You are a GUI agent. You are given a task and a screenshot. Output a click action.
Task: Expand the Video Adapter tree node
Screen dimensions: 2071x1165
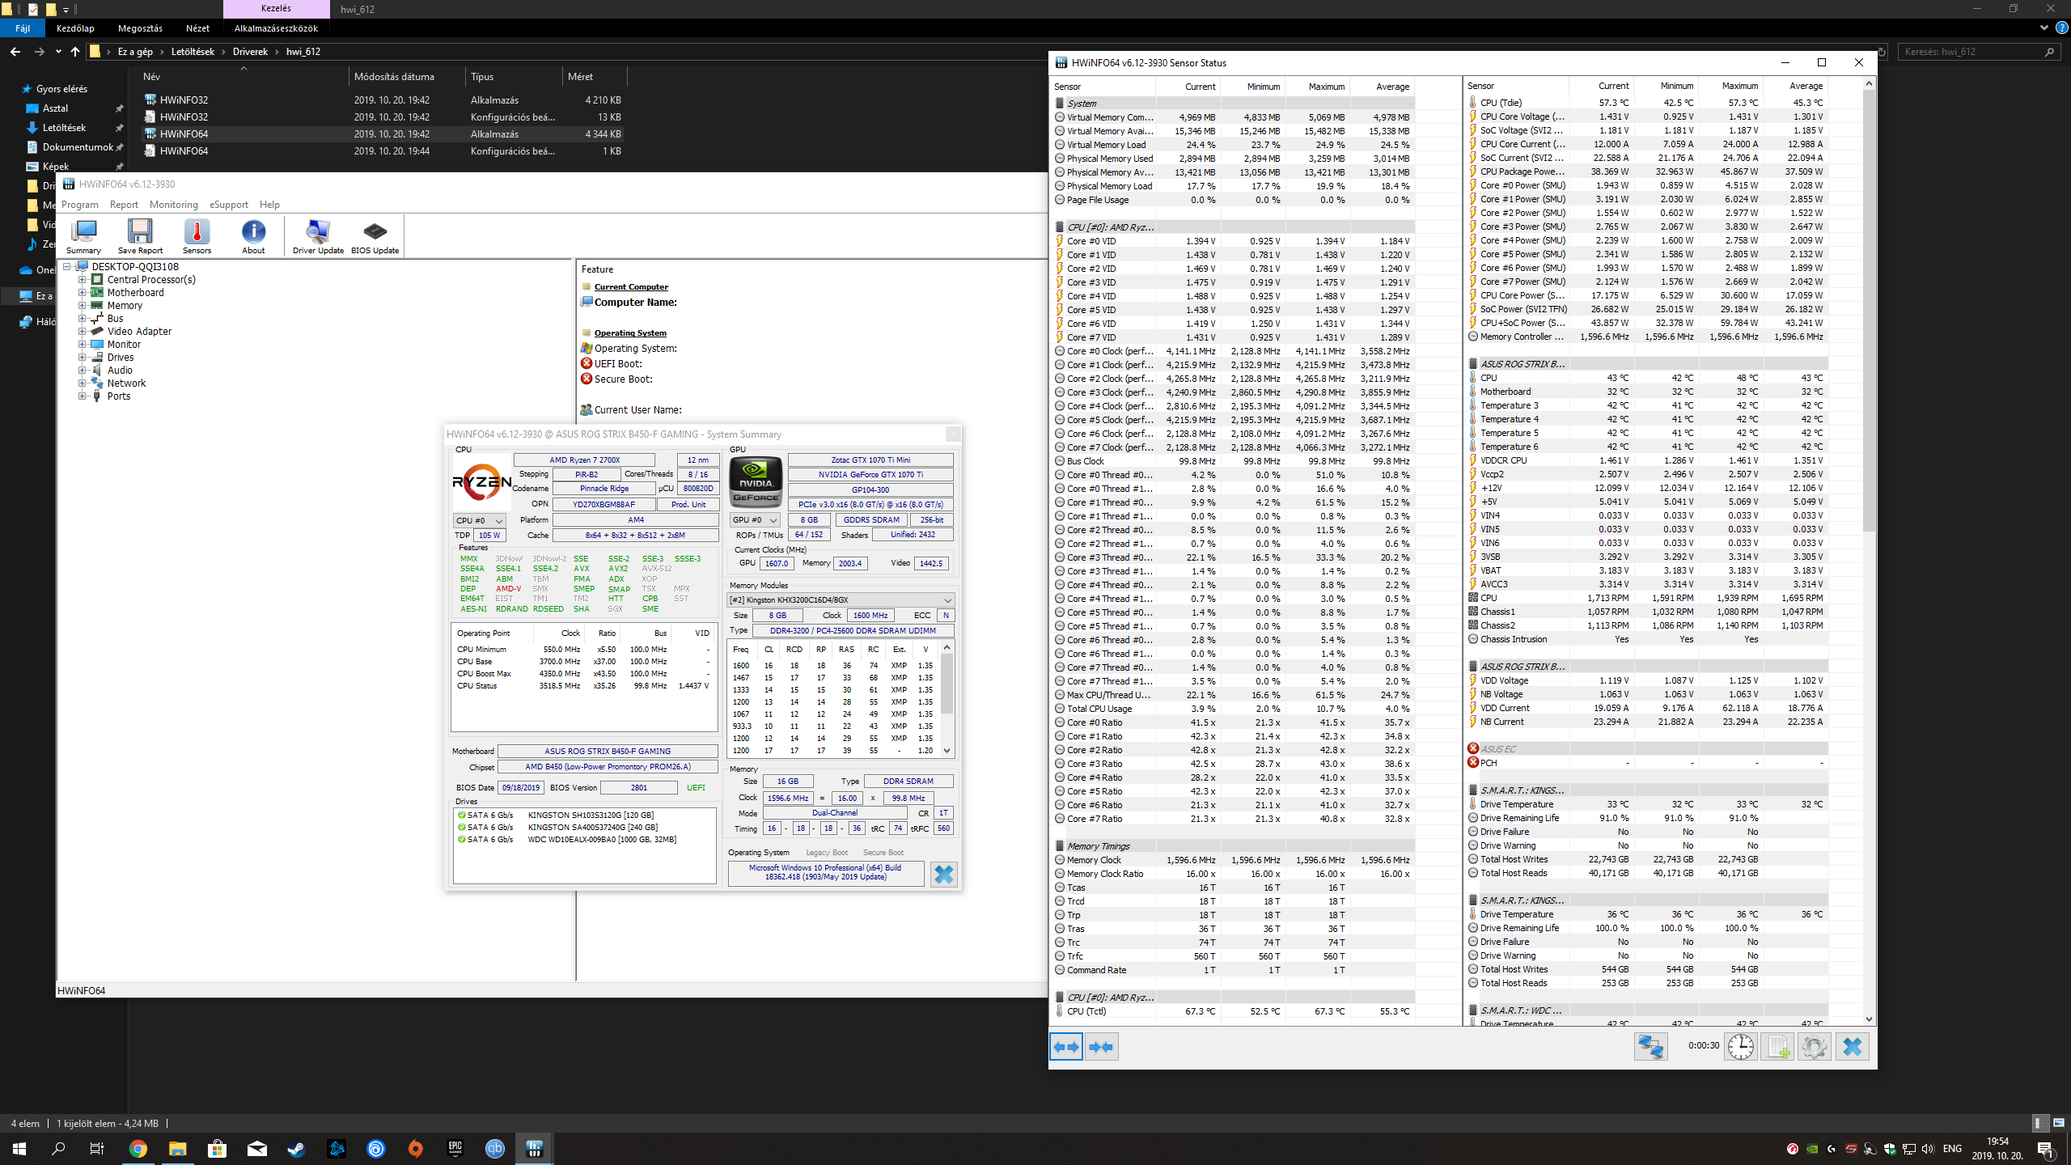82,332
